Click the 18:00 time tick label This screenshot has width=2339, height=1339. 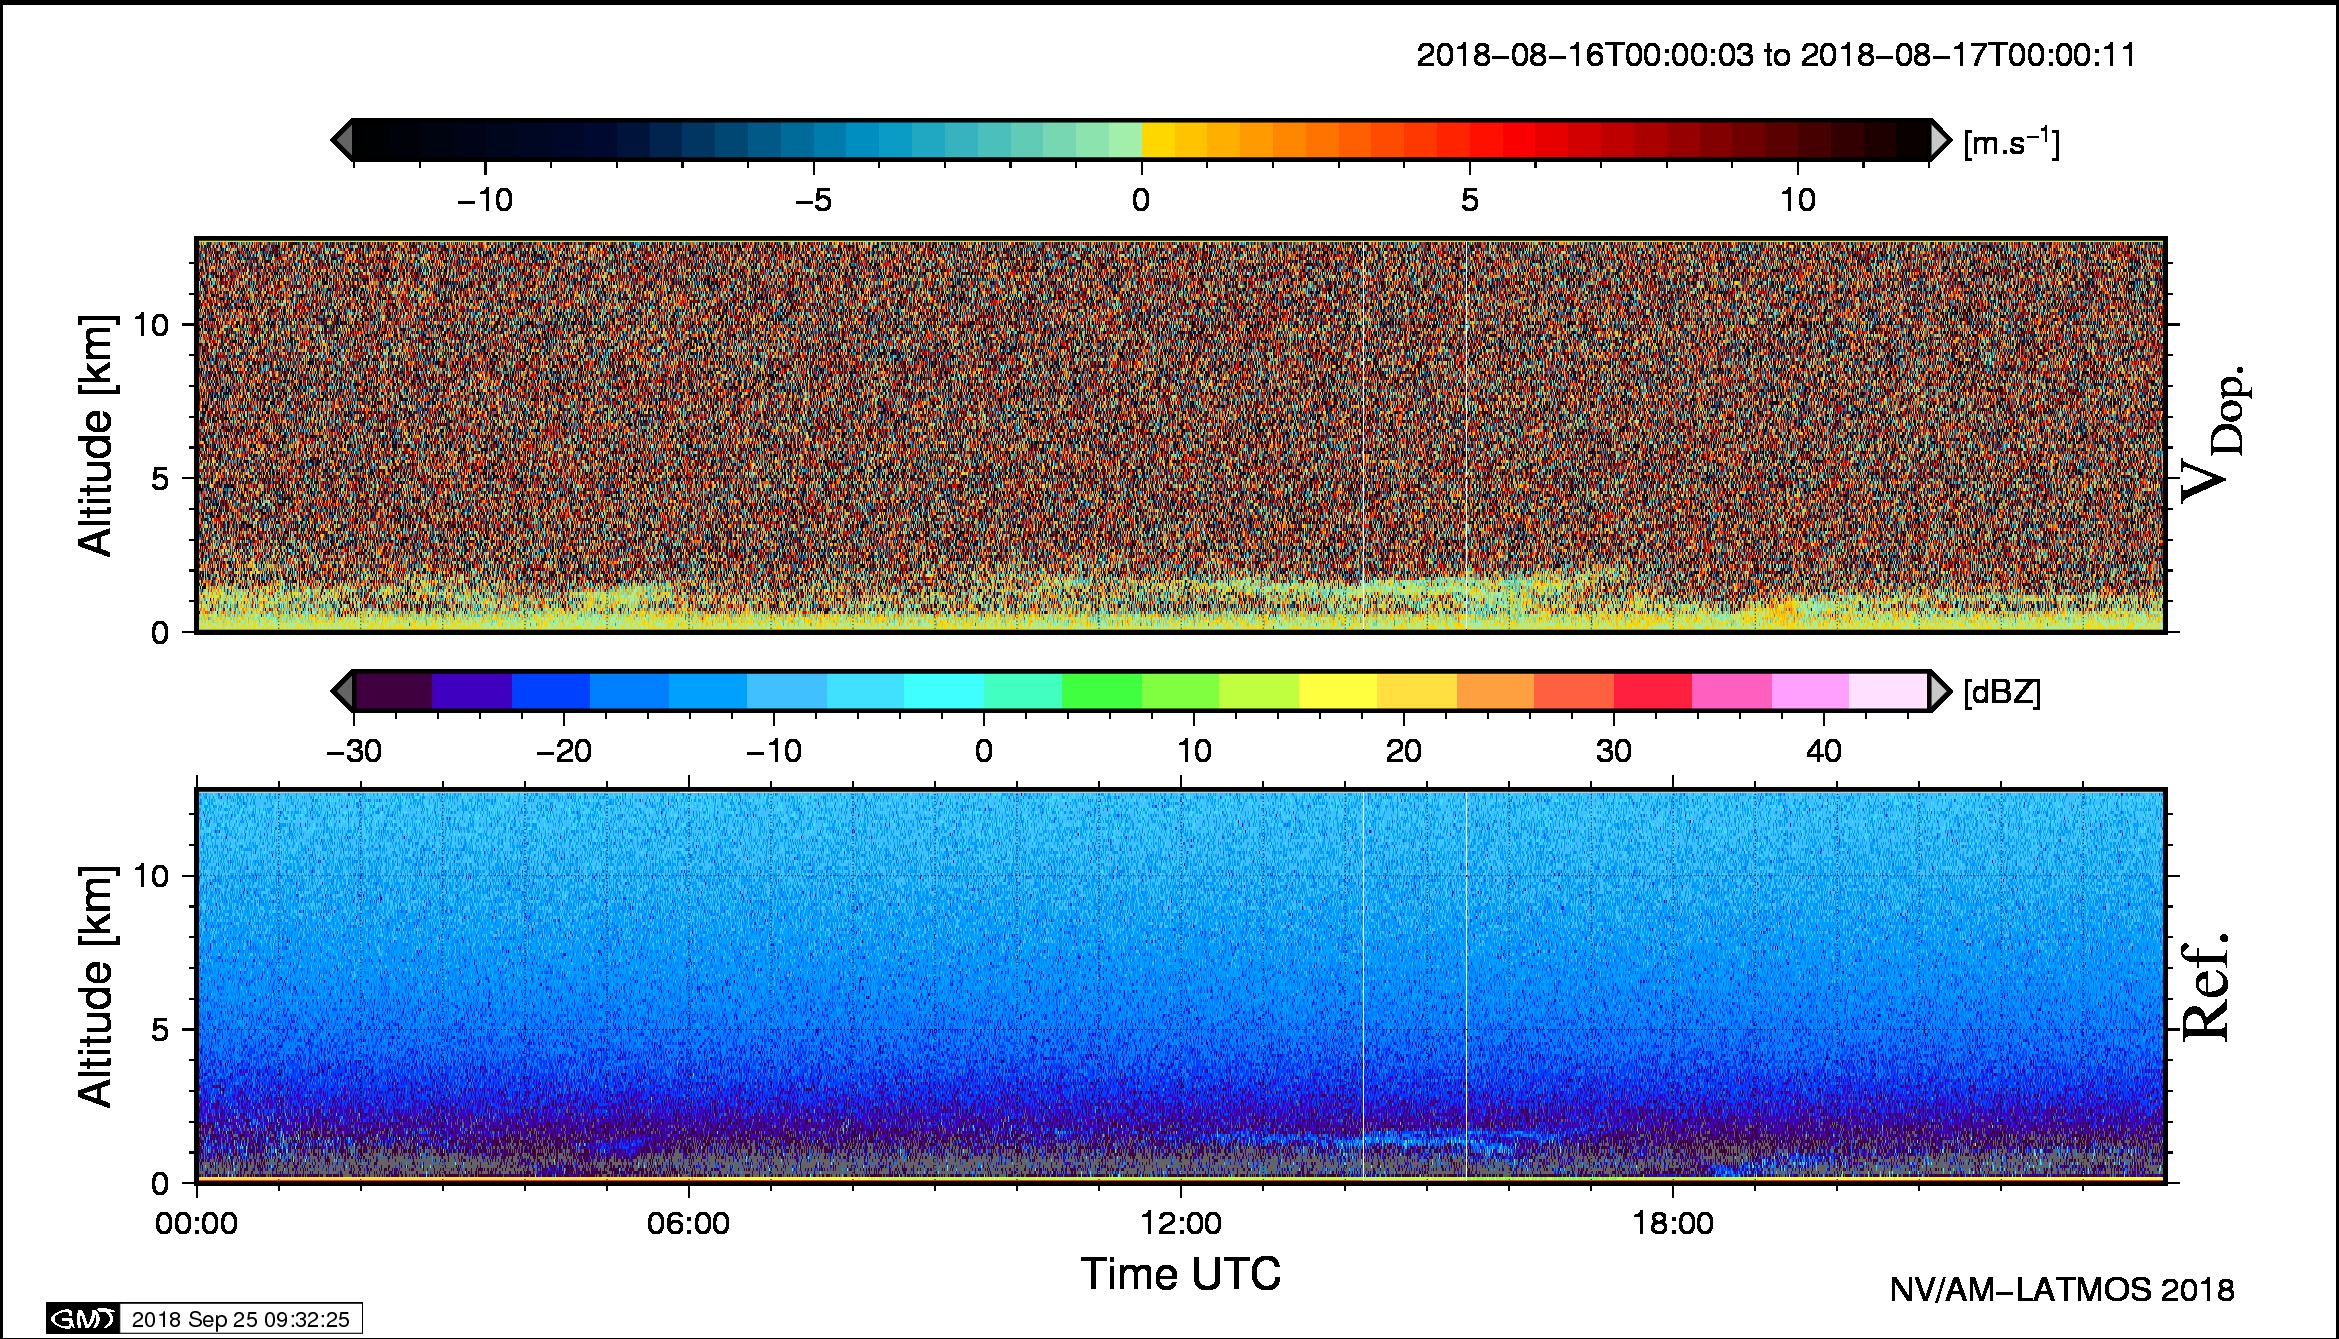(1673, 1223)
